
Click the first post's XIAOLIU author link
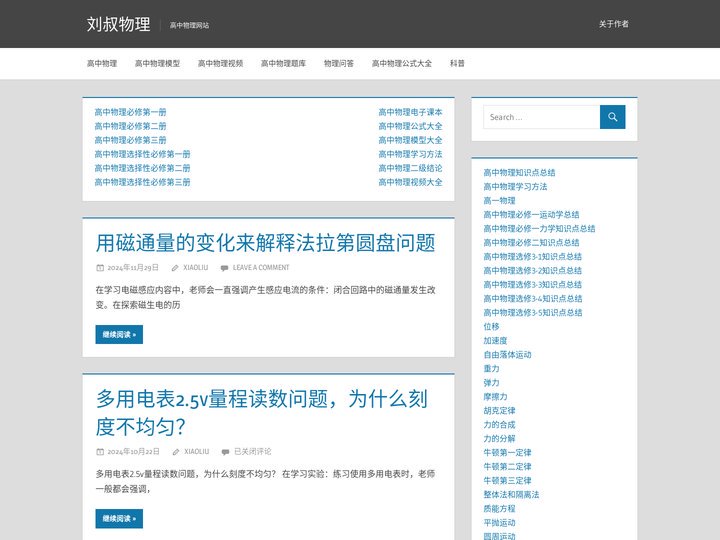(196, 268)
